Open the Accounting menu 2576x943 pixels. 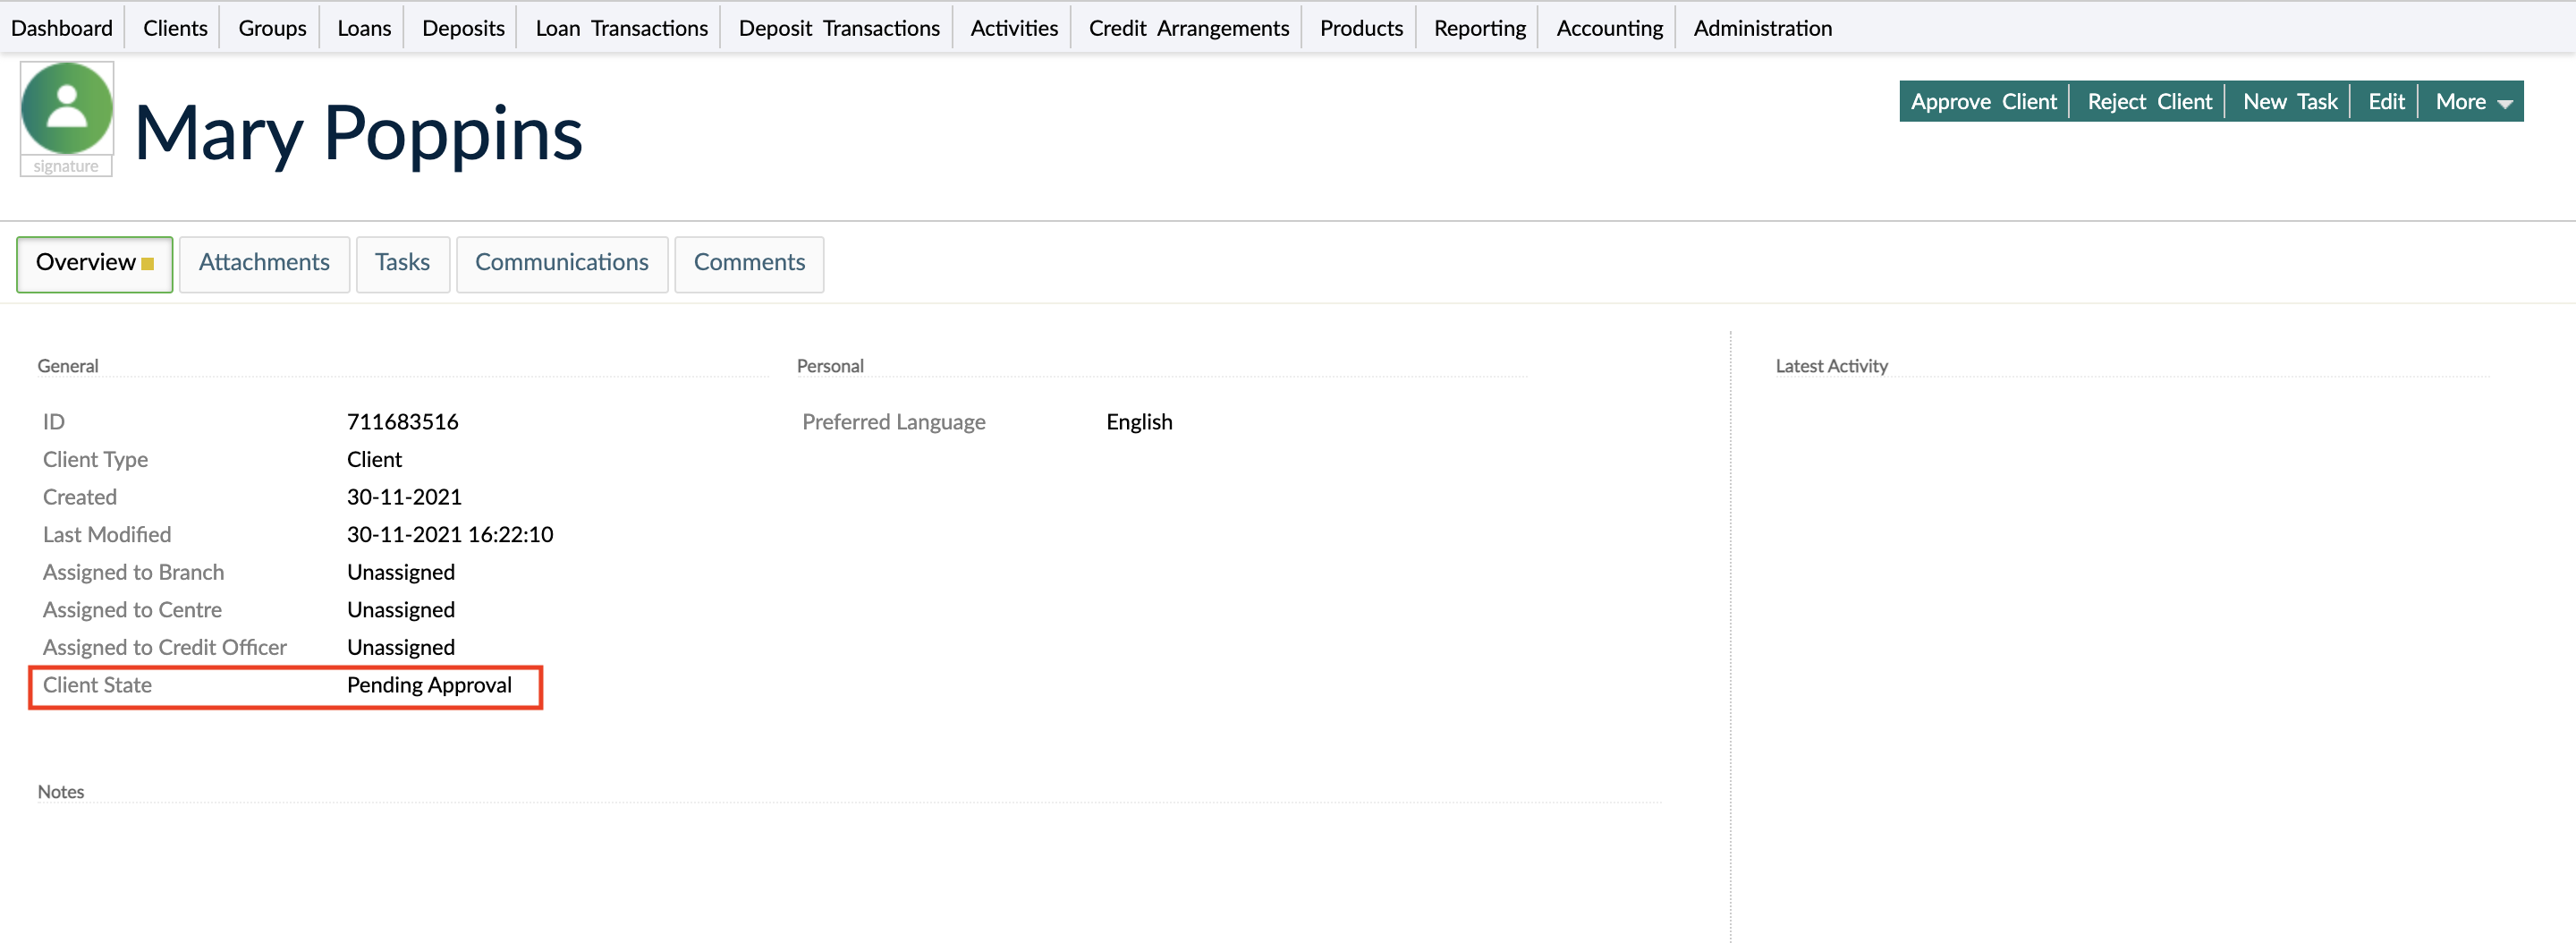point(1606,27)
